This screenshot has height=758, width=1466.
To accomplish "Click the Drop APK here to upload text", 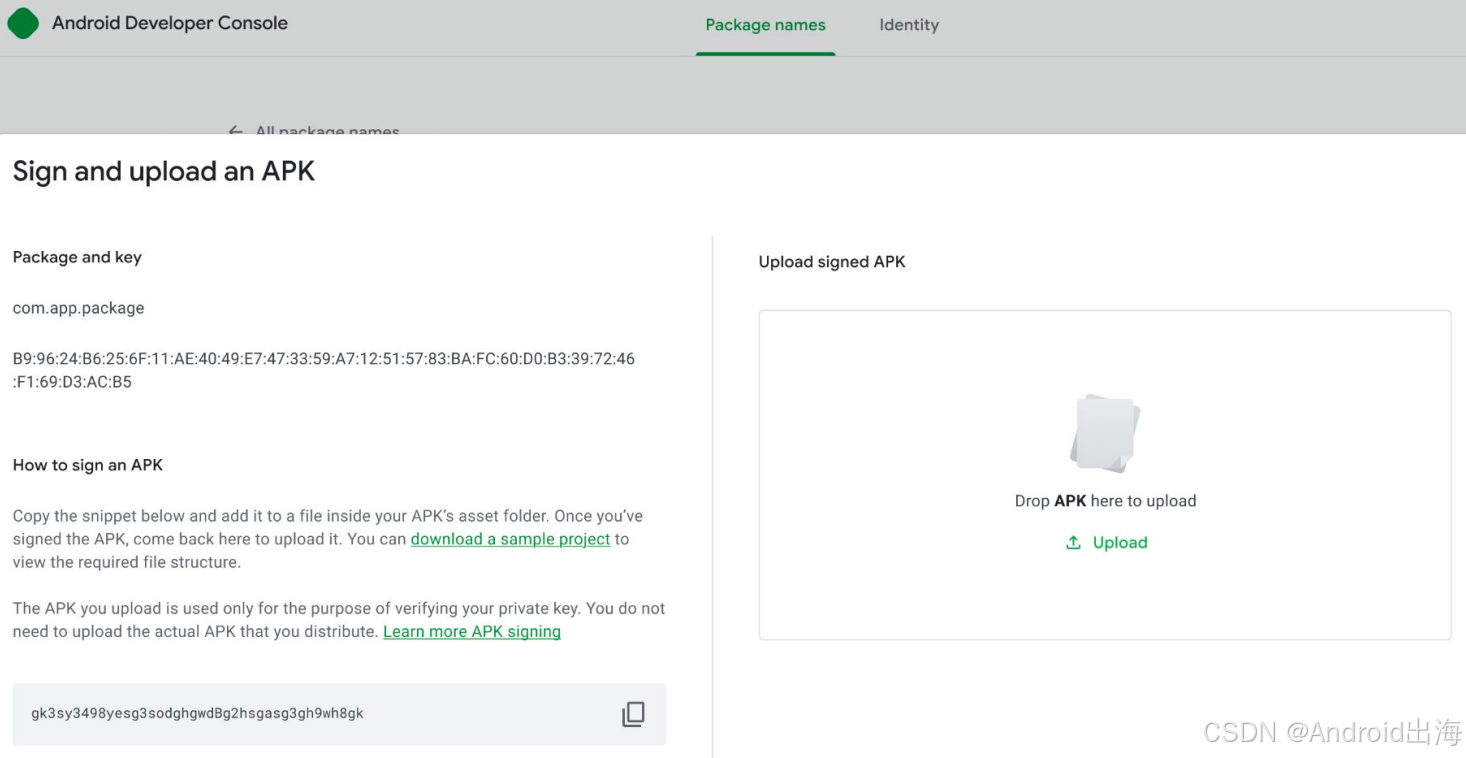I will [1105, 501].
